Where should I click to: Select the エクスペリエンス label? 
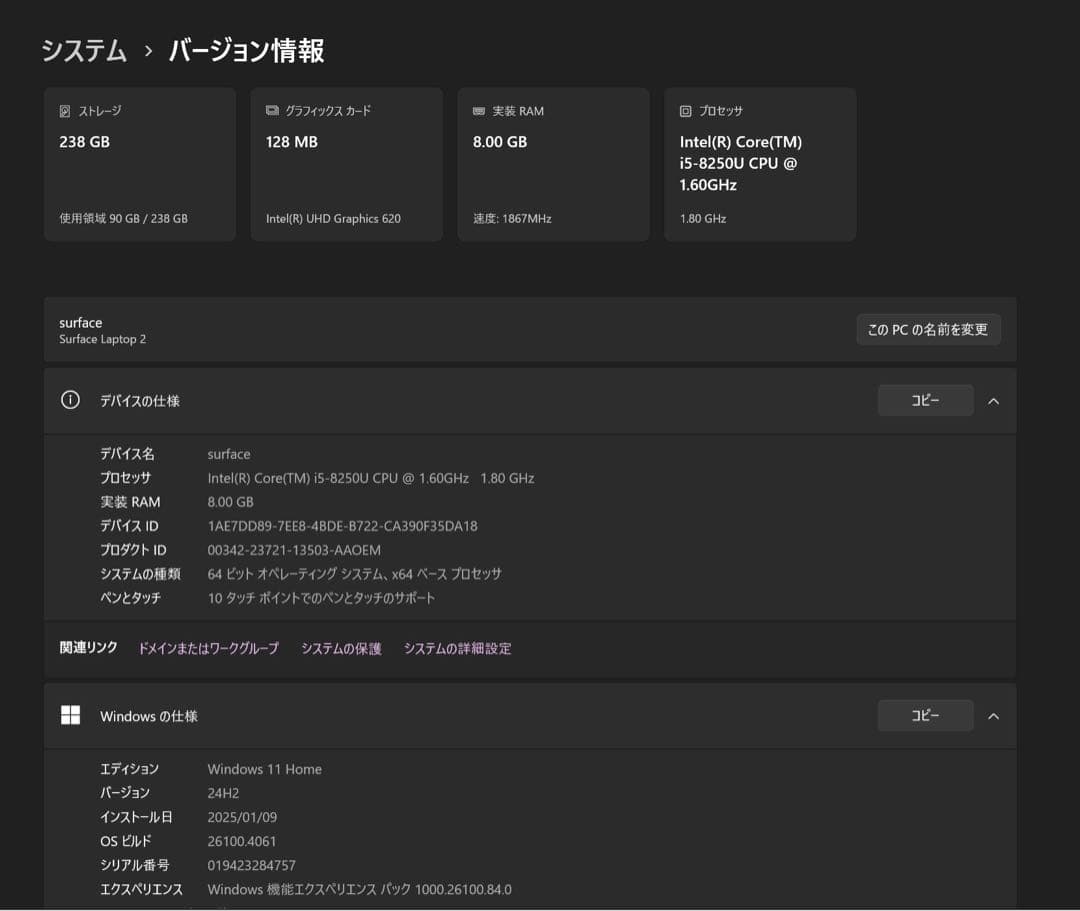[141, 890]
